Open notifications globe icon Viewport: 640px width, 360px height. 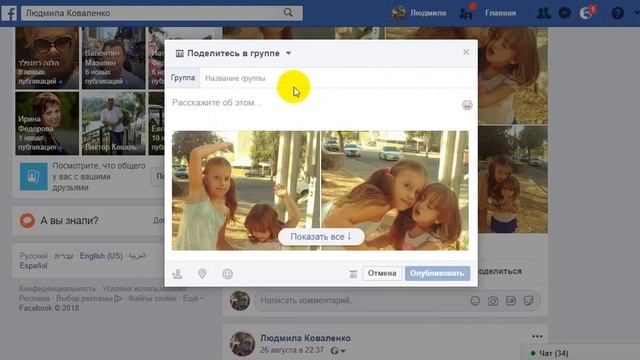coord(586,13)
